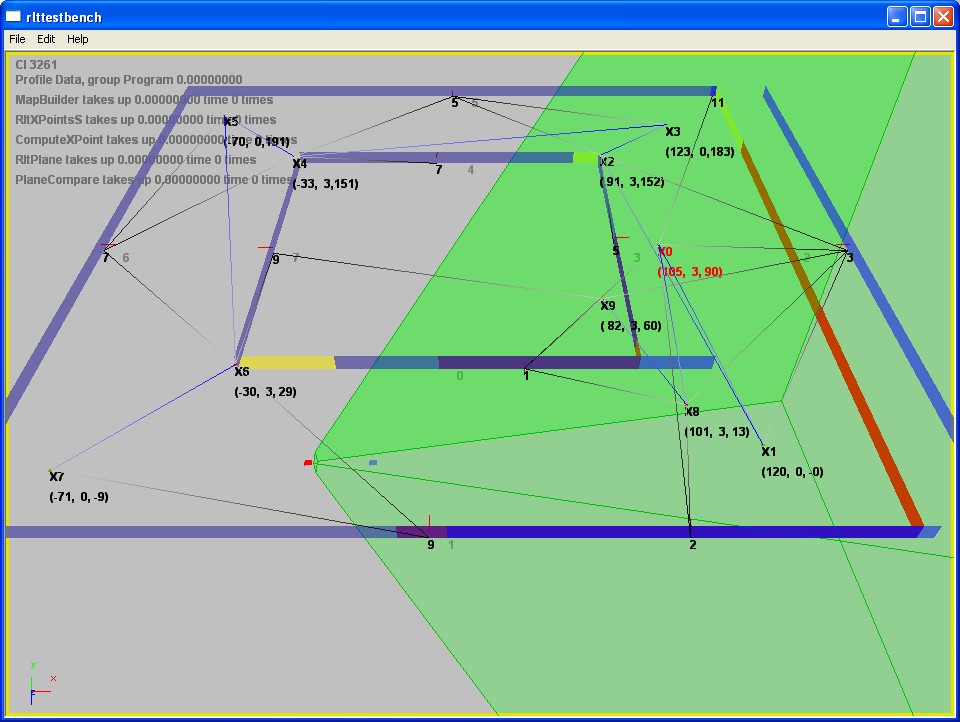The image size is (960, 722).
Task: Maximize the rlttestbench window
Action: [919, 16]
